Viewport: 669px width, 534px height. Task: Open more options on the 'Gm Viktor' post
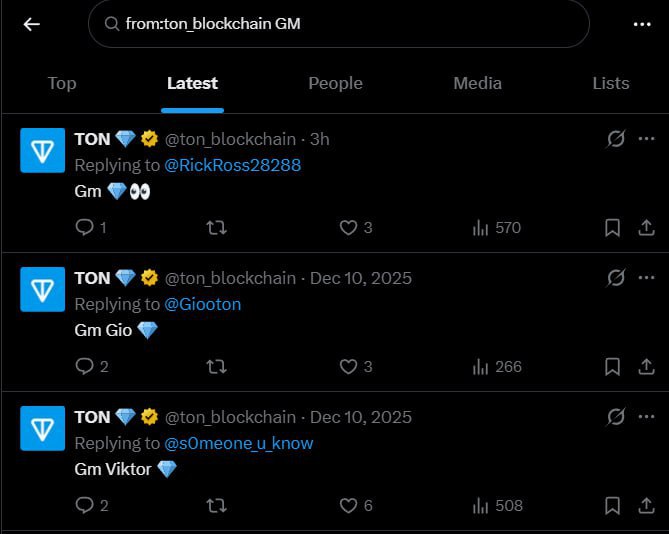(x=646, y=417)
